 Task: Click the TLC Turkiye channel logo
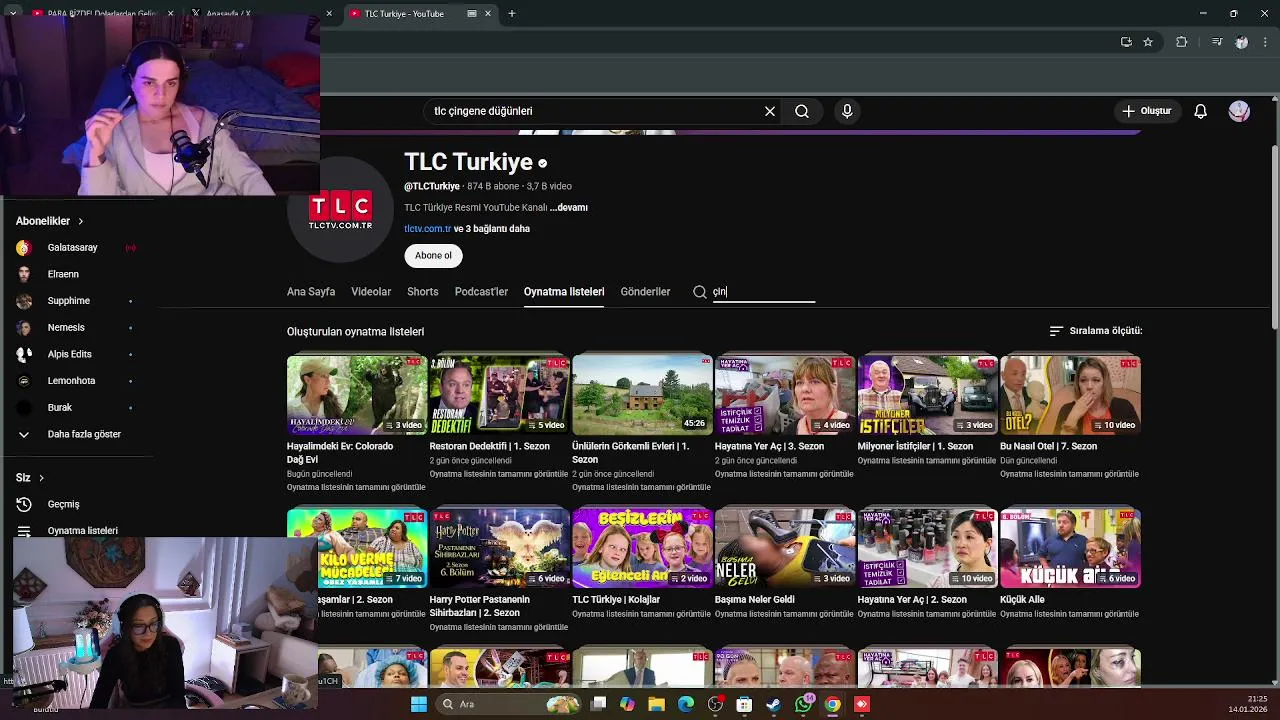[x=340, y=211]
